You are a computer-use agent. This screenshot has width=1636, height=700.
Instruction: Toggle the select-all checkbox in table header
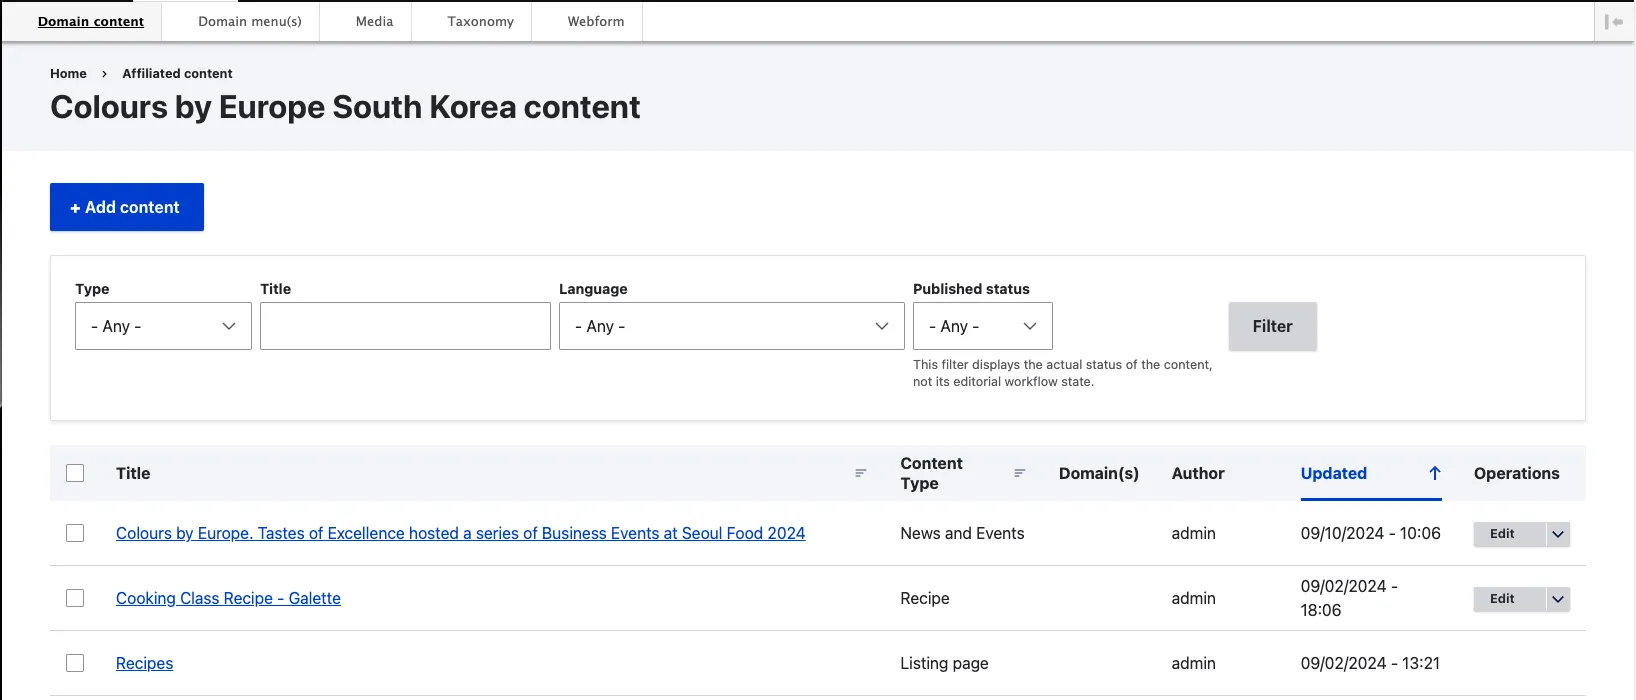click(75, 473)
